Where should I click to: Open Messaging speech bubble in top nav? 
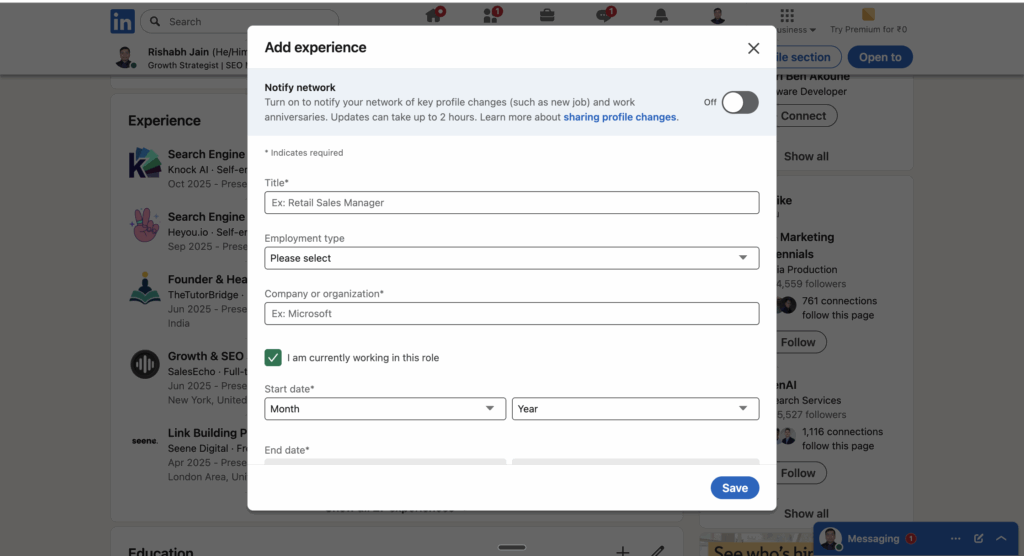pyautogui.click(x=604, y=15)
